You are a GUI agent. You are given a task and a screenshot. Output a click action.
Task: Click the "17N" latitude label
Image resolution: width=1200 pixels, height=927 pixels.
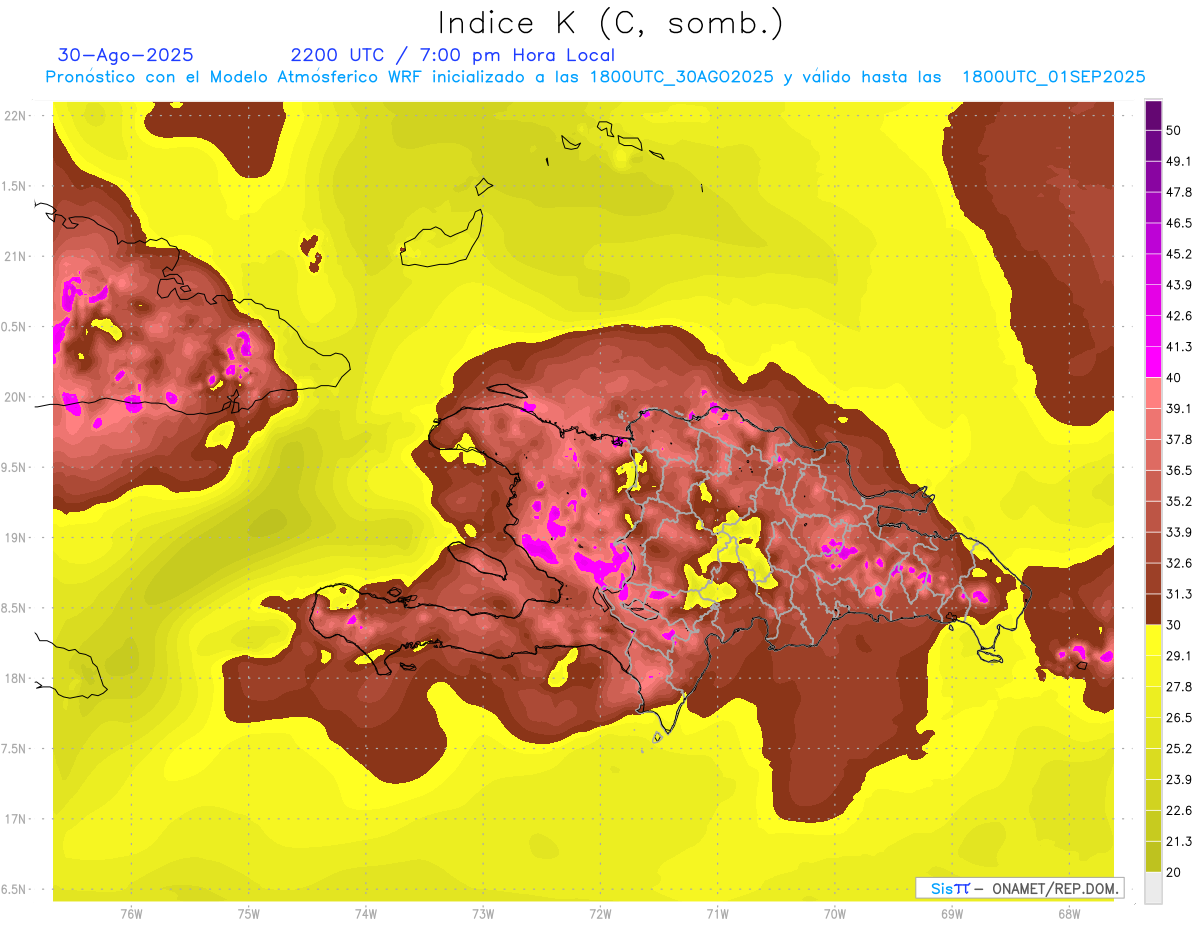click(x=15, y=819)
